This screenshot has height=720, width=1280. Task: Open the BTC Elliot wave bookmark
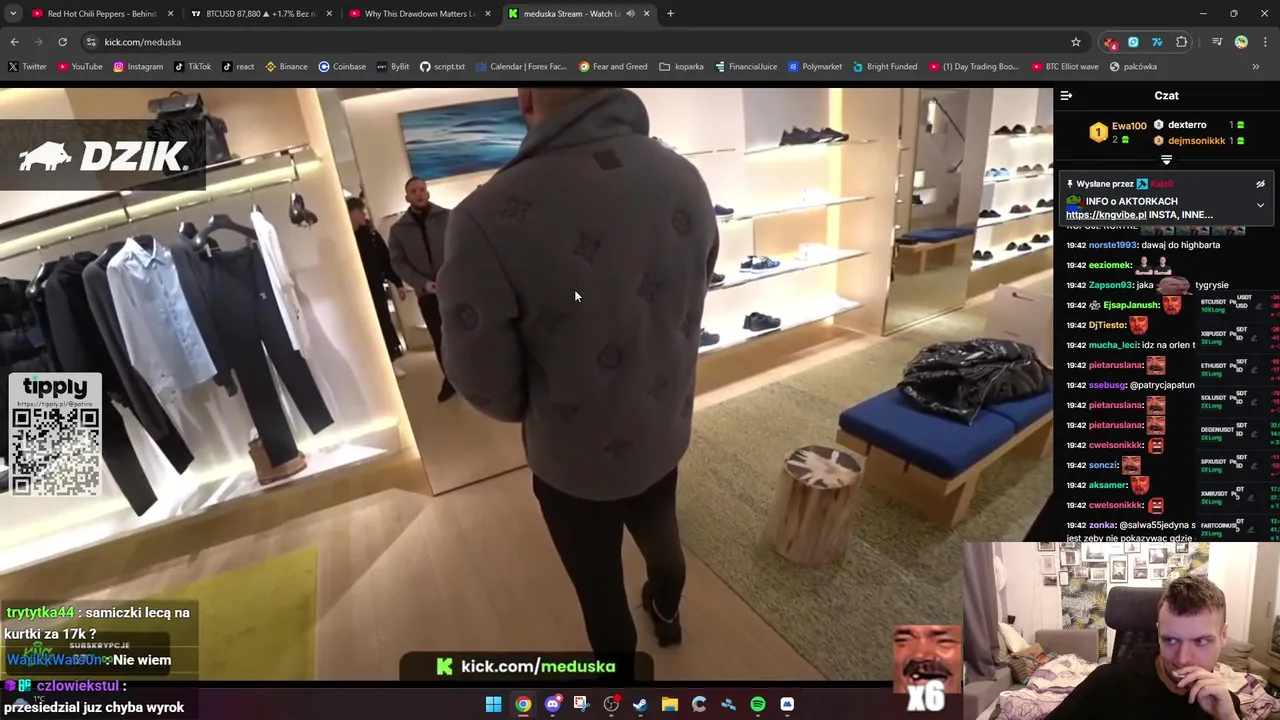[x=1064, y=67]
